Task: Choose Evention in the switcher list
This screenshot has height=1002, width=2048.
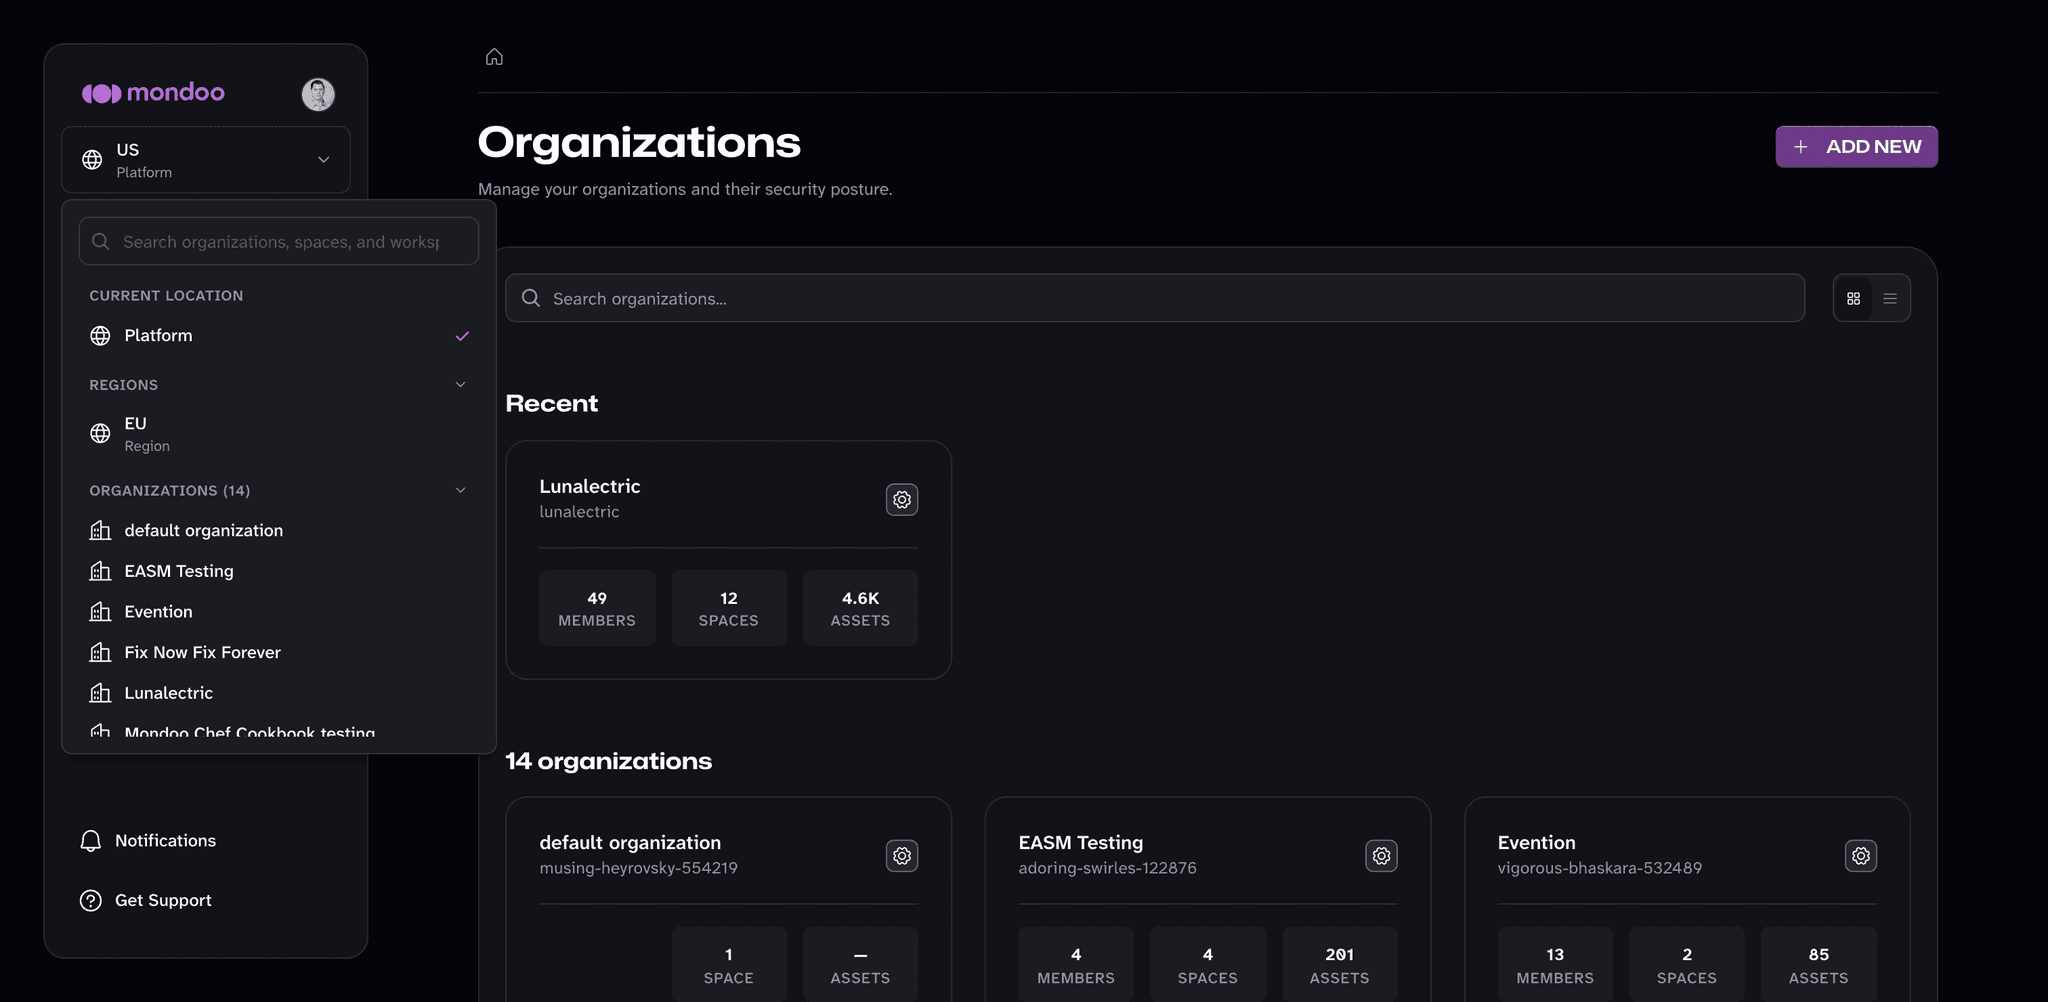Action: 279,612
